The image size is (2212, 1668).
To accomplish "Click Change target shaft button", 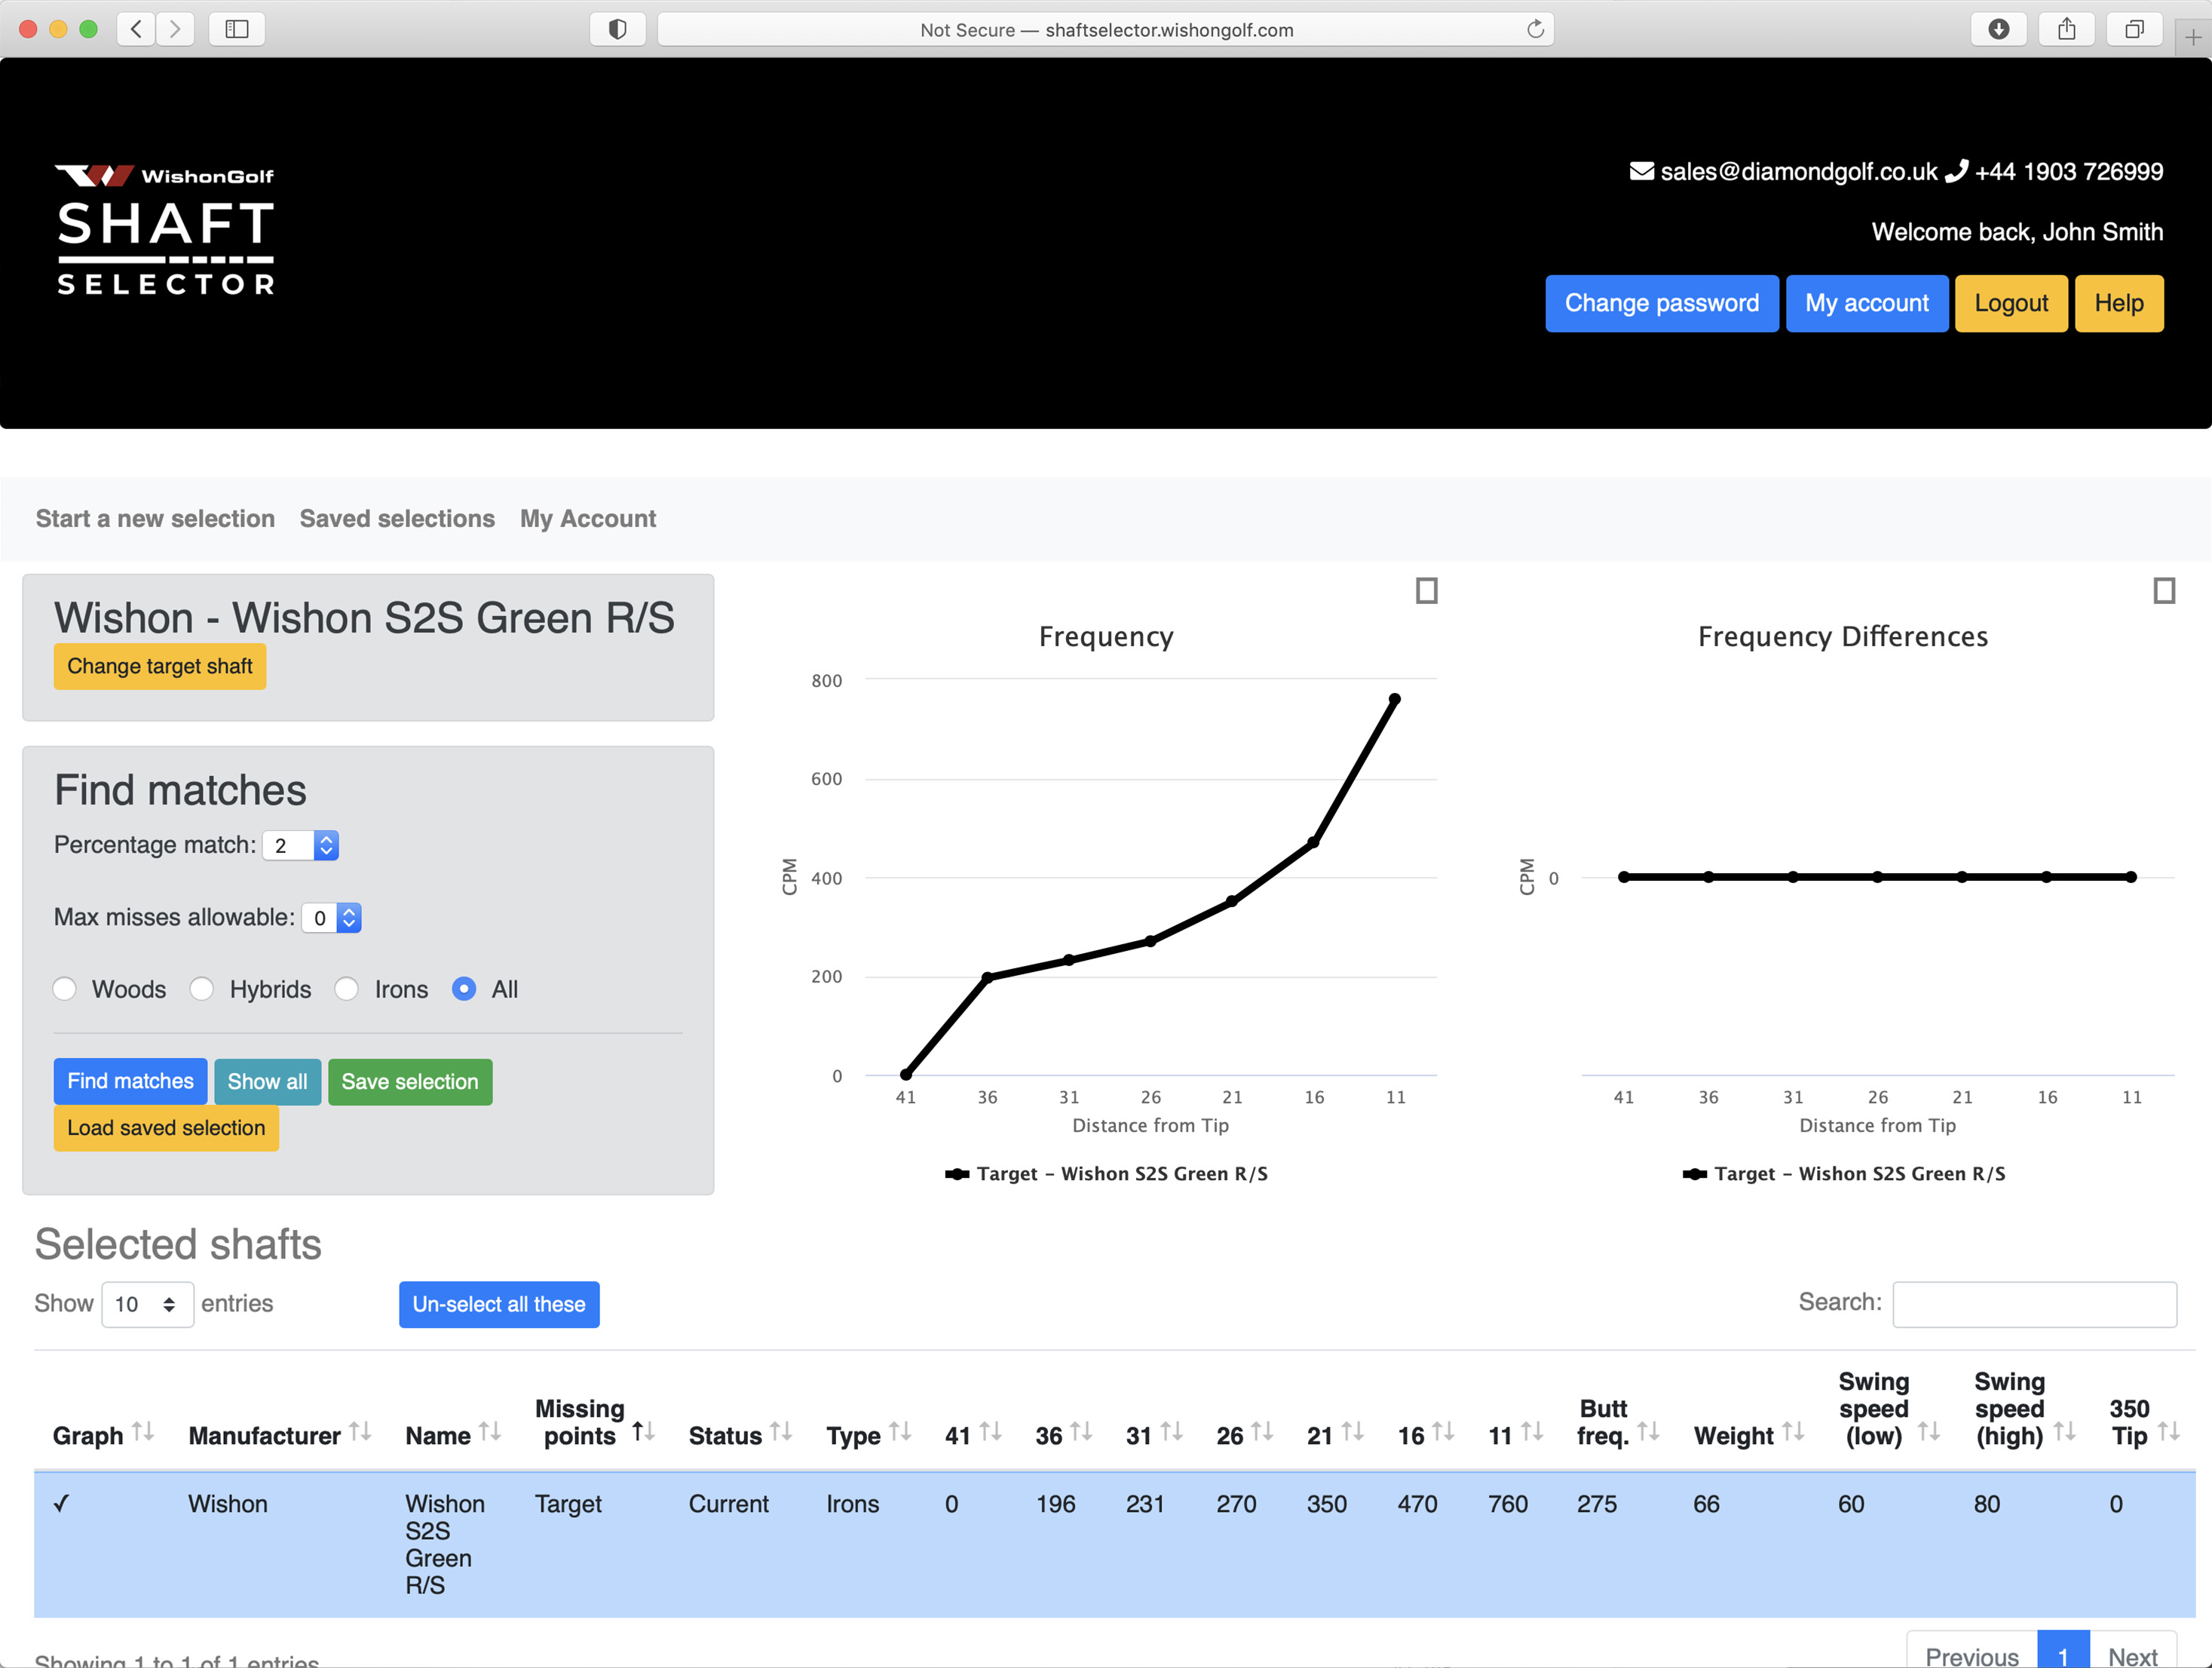I will 160,666.
